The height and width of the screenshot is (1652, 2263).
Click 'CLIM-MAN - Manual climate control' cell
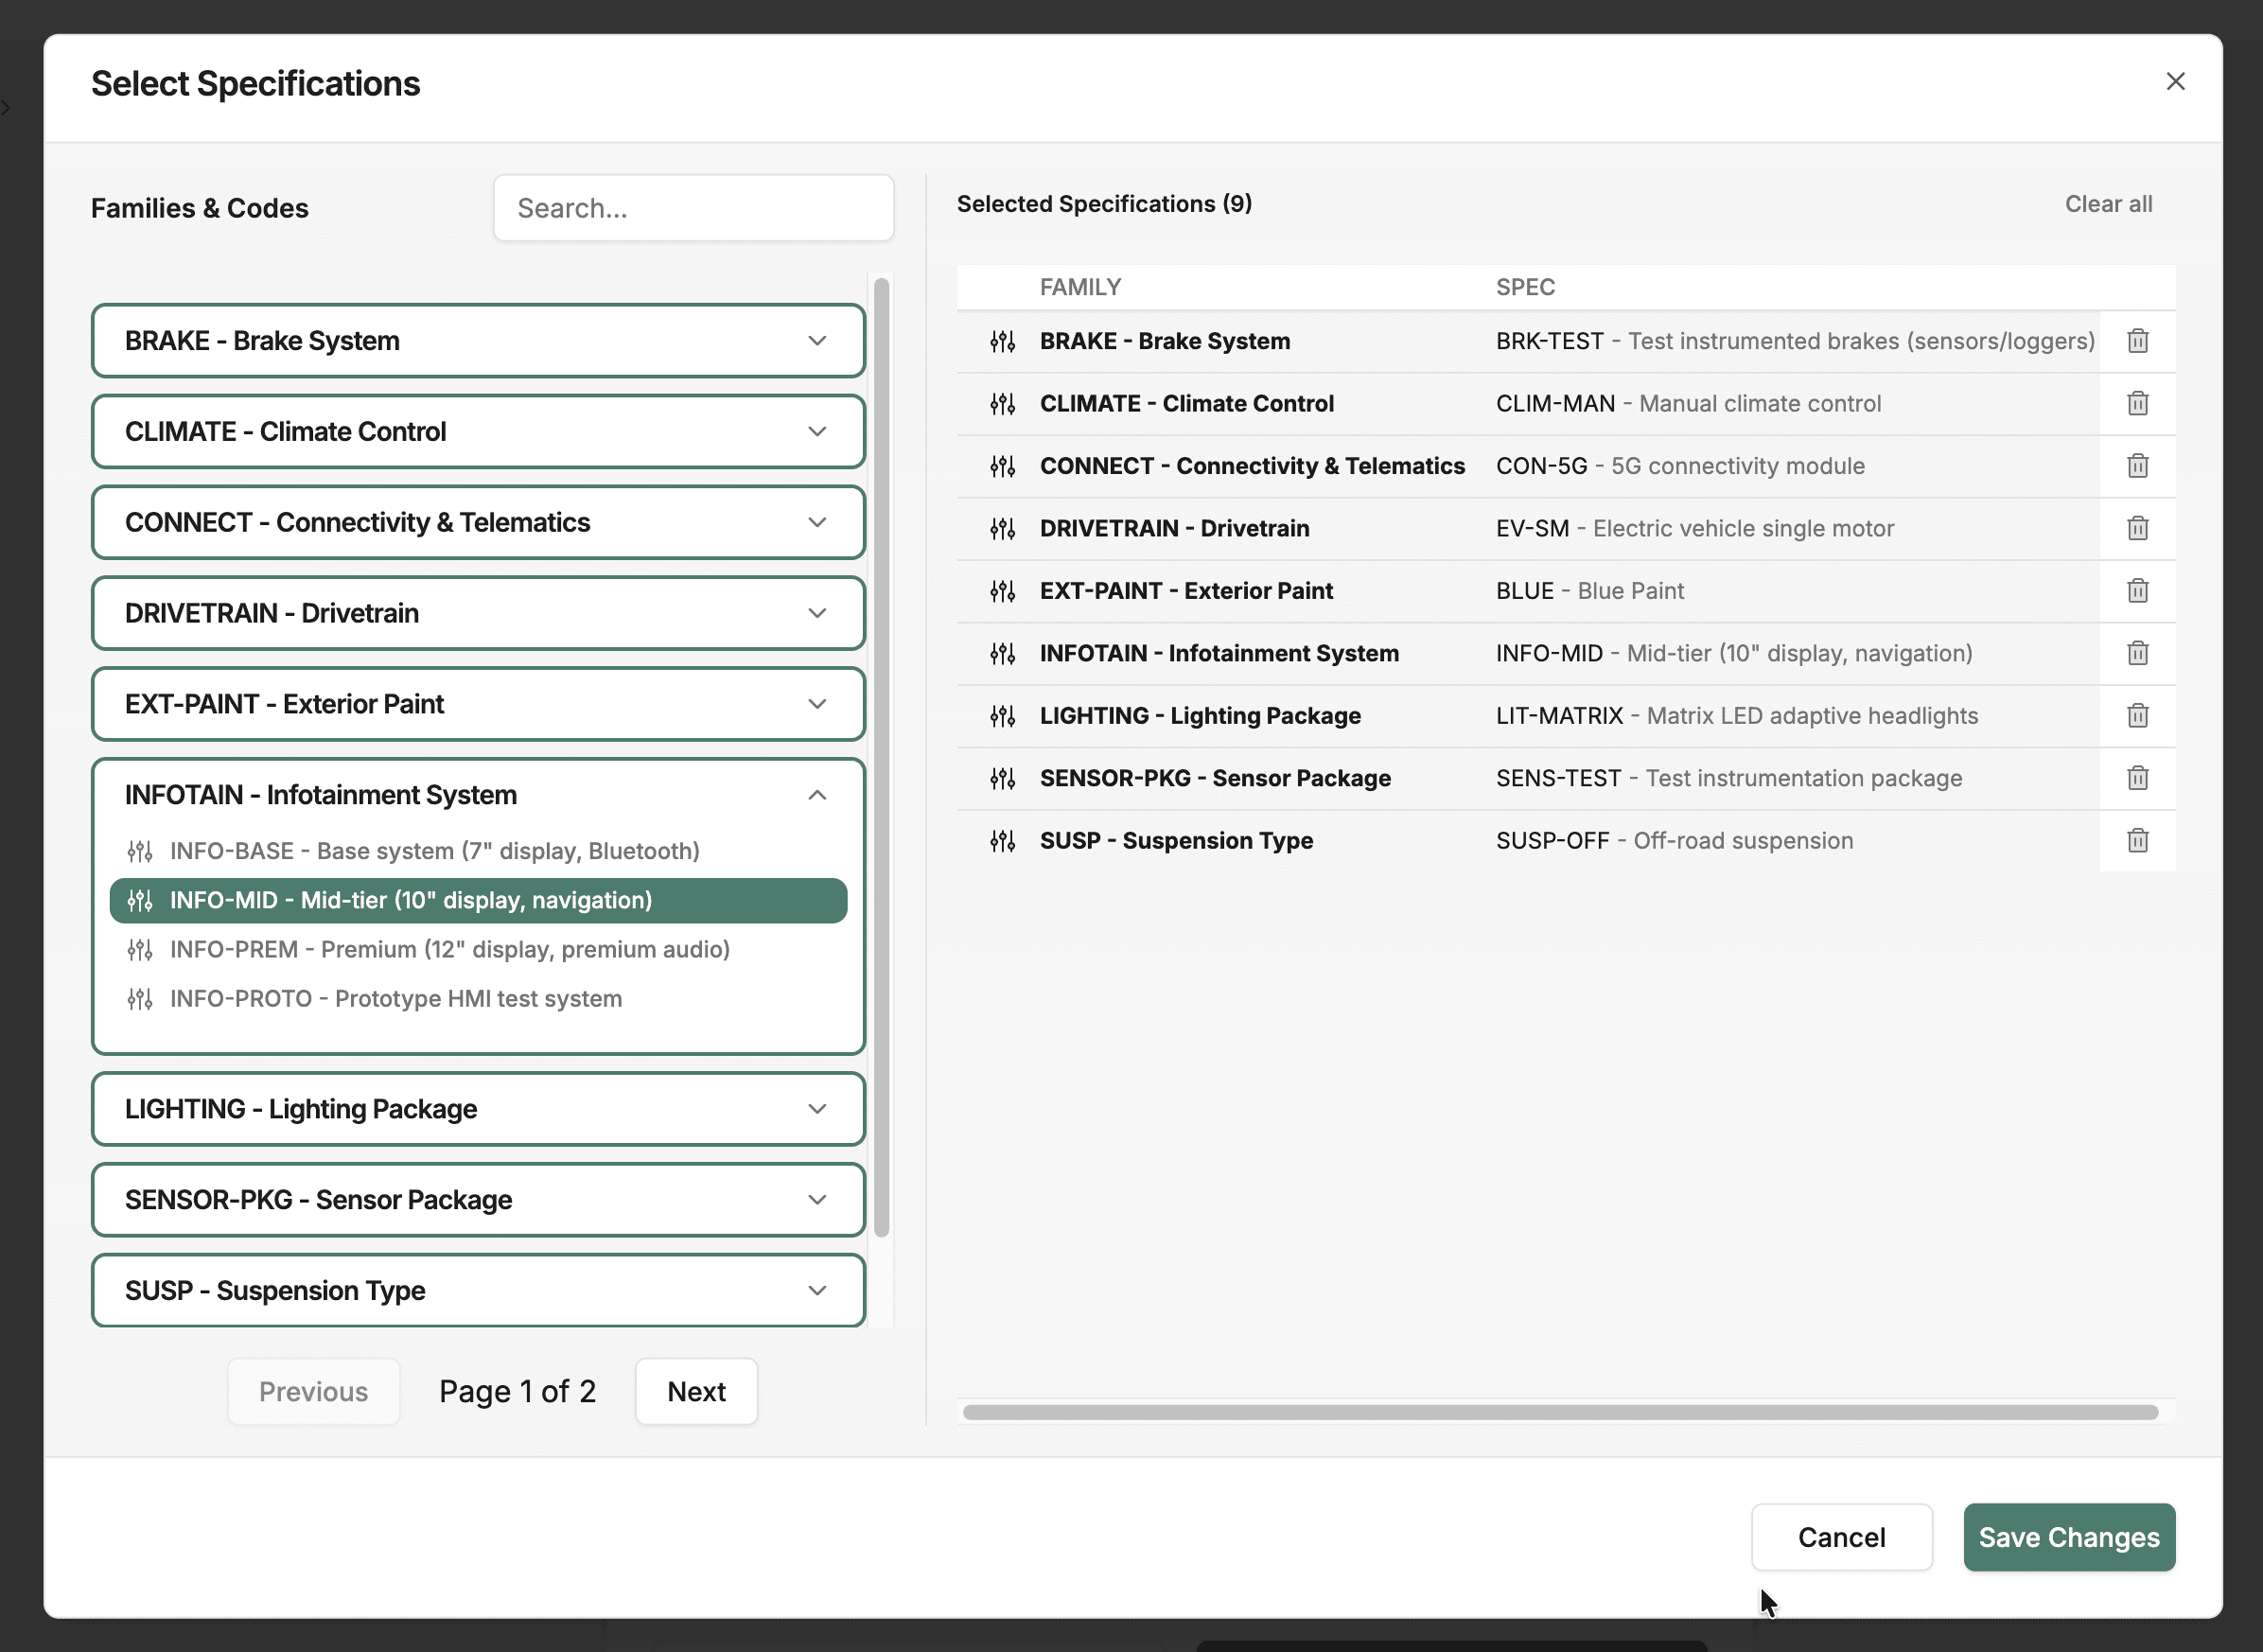[1688, 404]
